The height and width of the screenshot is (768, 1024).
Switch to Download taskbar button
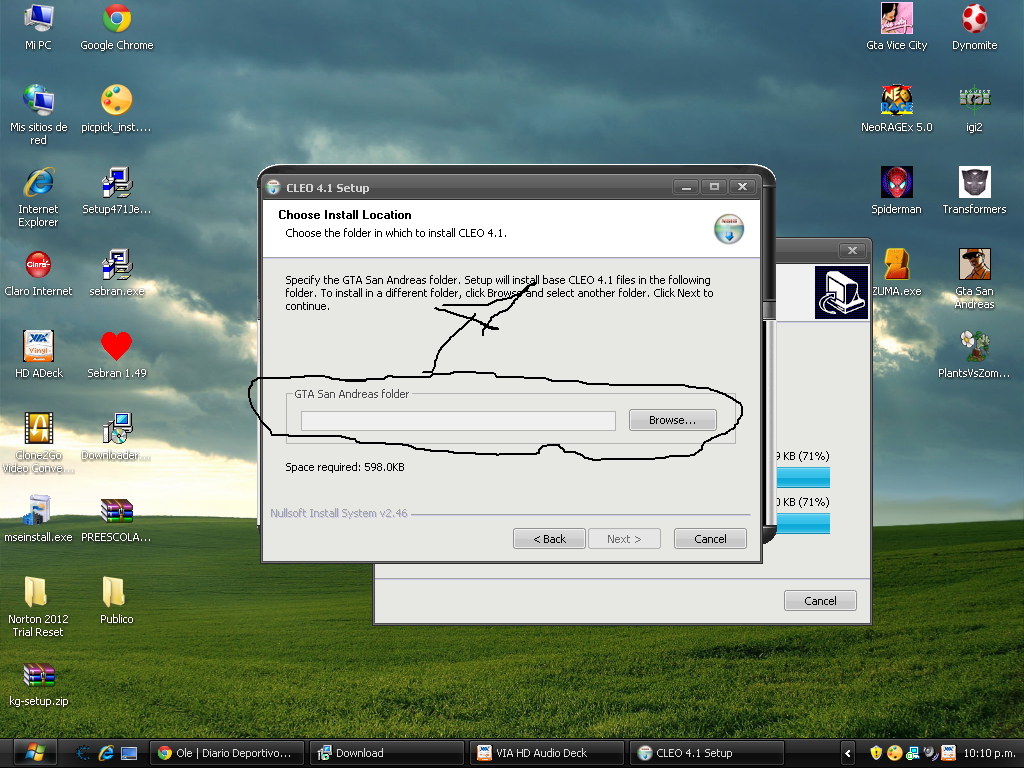coord(387,753)
